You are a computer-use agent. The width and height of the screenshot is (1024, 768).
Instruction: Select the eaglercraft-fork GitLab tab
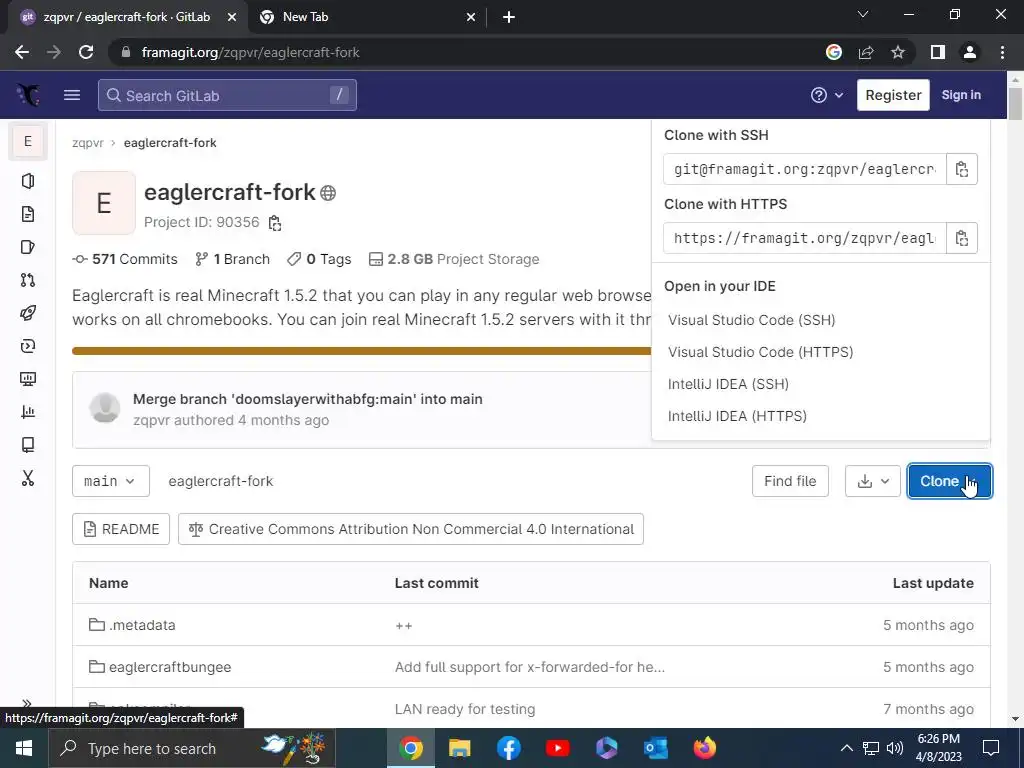tap(127, 17)
